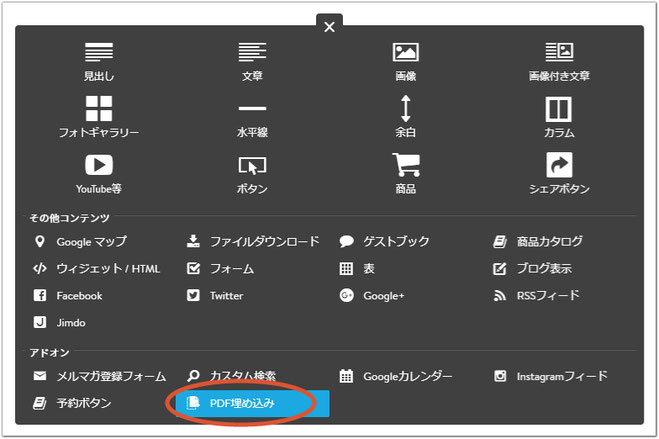Add a ゲストブック guestbook
Viewport: 659px width, 439px height.
[384, 242]
